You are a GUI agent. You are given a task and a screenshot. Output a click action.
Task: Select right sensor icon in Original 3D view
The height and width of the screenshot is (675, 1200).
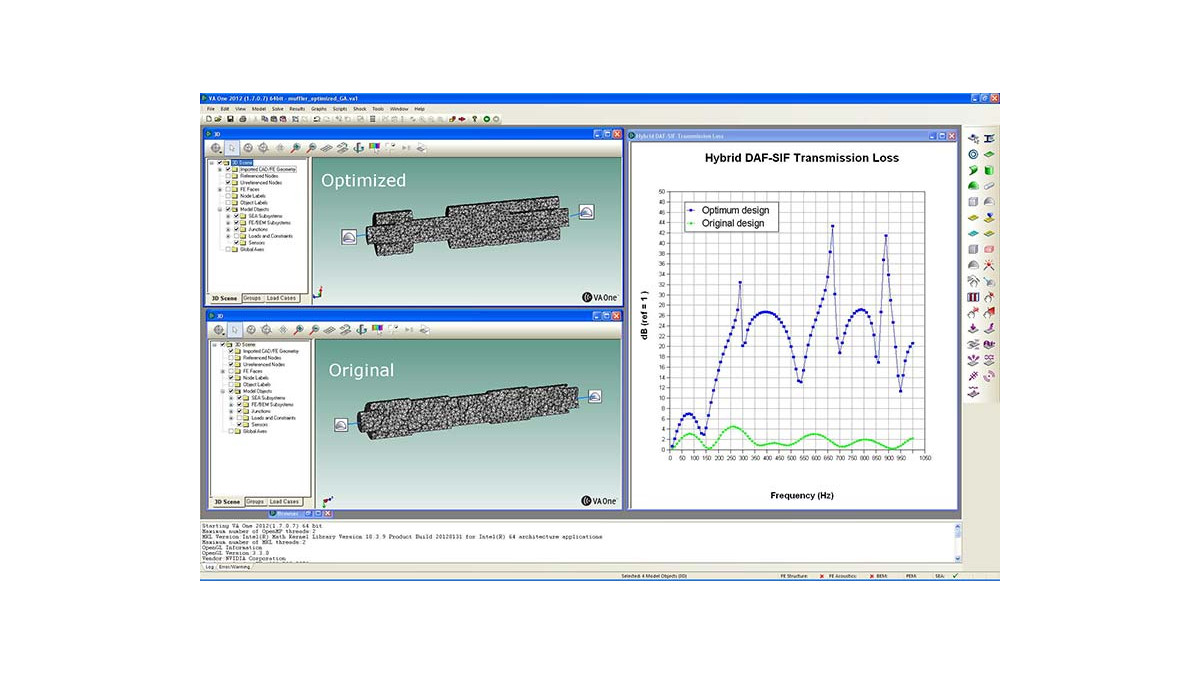(x=595, y=397)
